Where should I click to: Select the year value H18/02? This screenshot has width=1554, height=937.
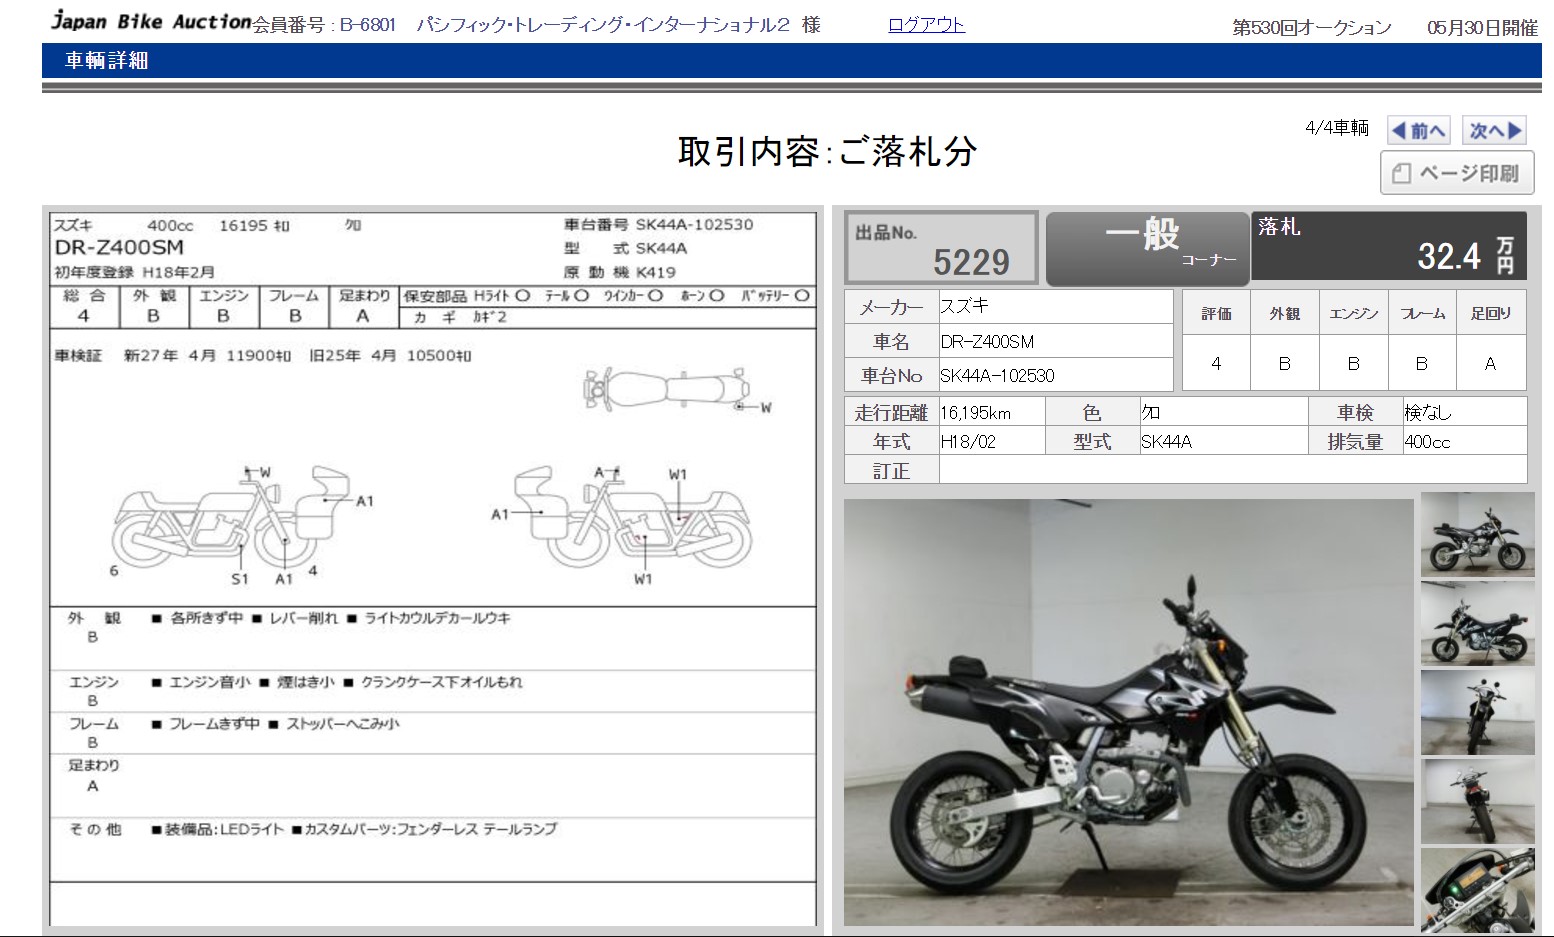pyautogui.click(x=968, y=441)
